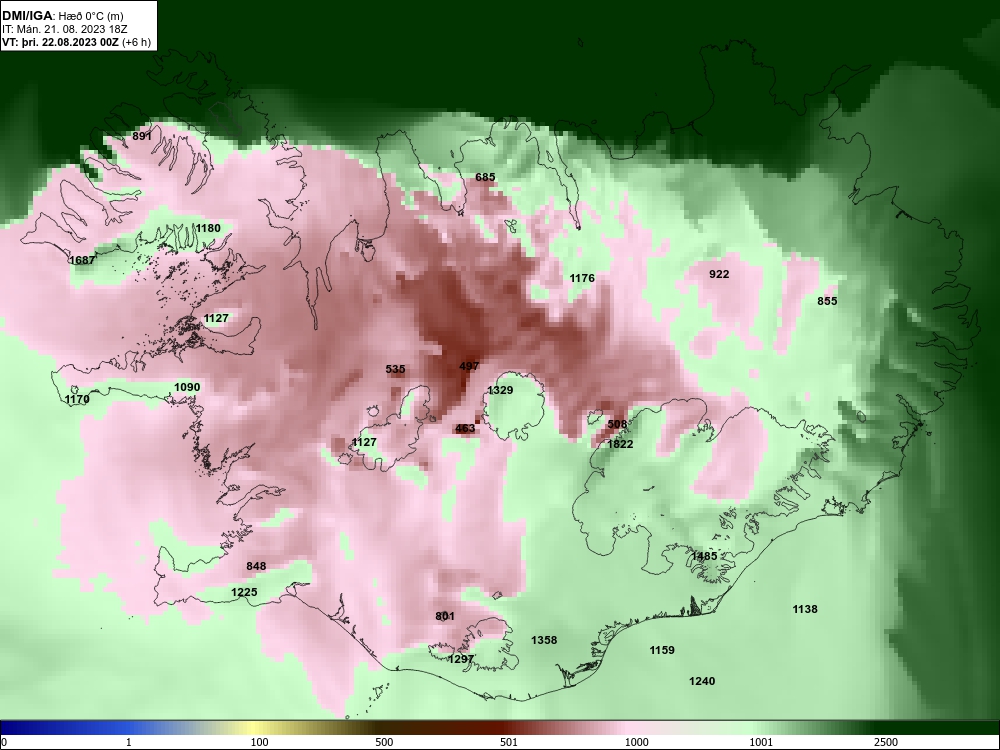Select the 855 value label

[x=827, y=301]
